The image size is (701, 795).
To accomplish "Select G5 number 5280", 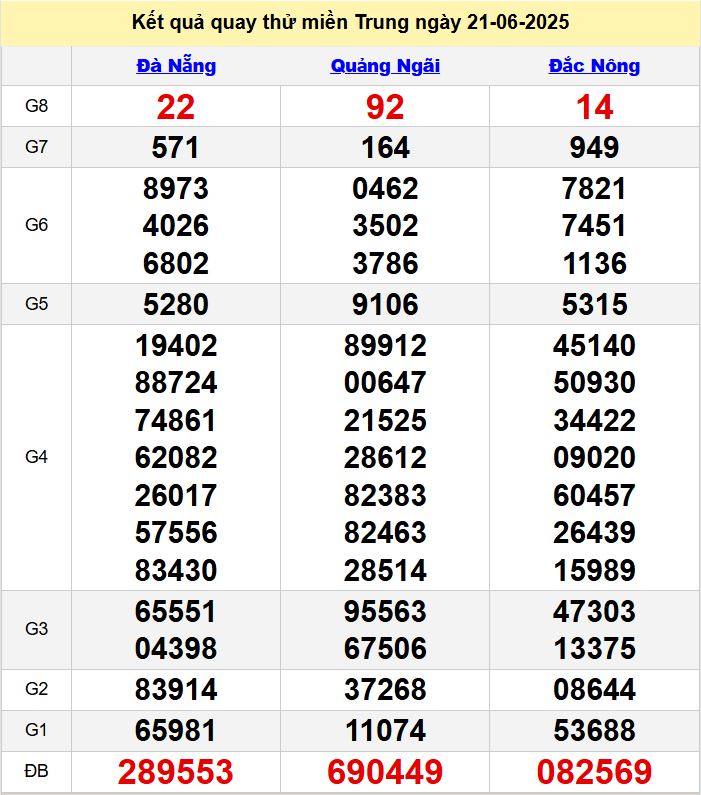I will [176, 305].
